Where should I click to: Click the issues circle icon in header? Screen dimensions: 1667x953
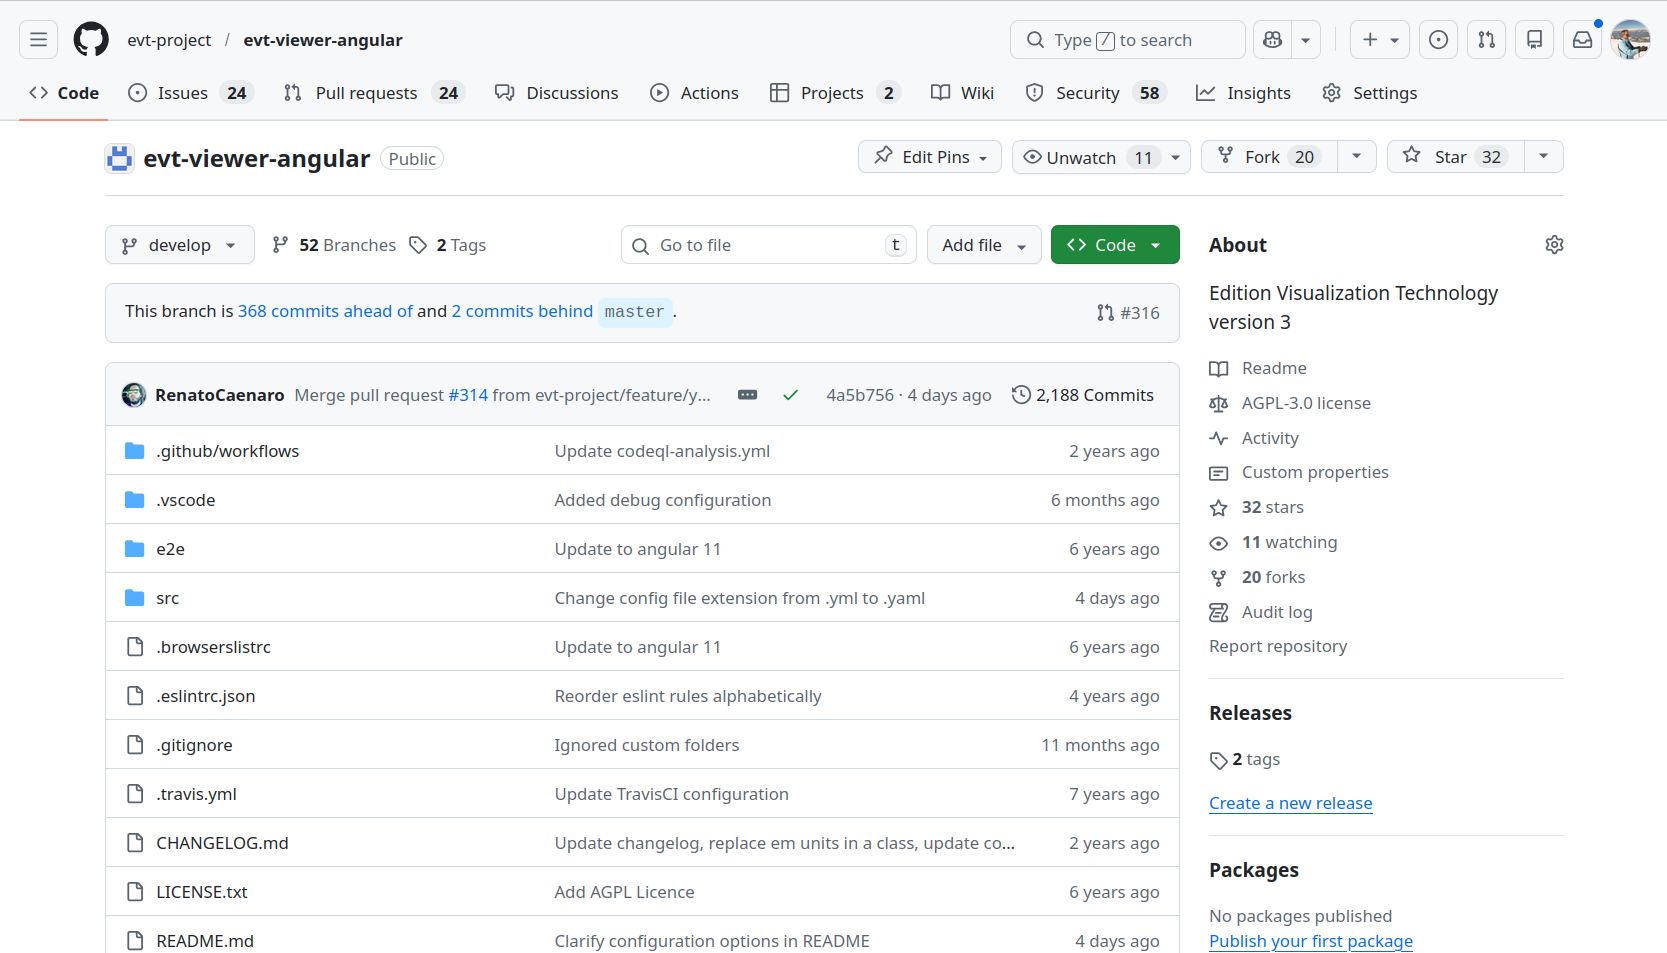click(x=1439, y=39)
